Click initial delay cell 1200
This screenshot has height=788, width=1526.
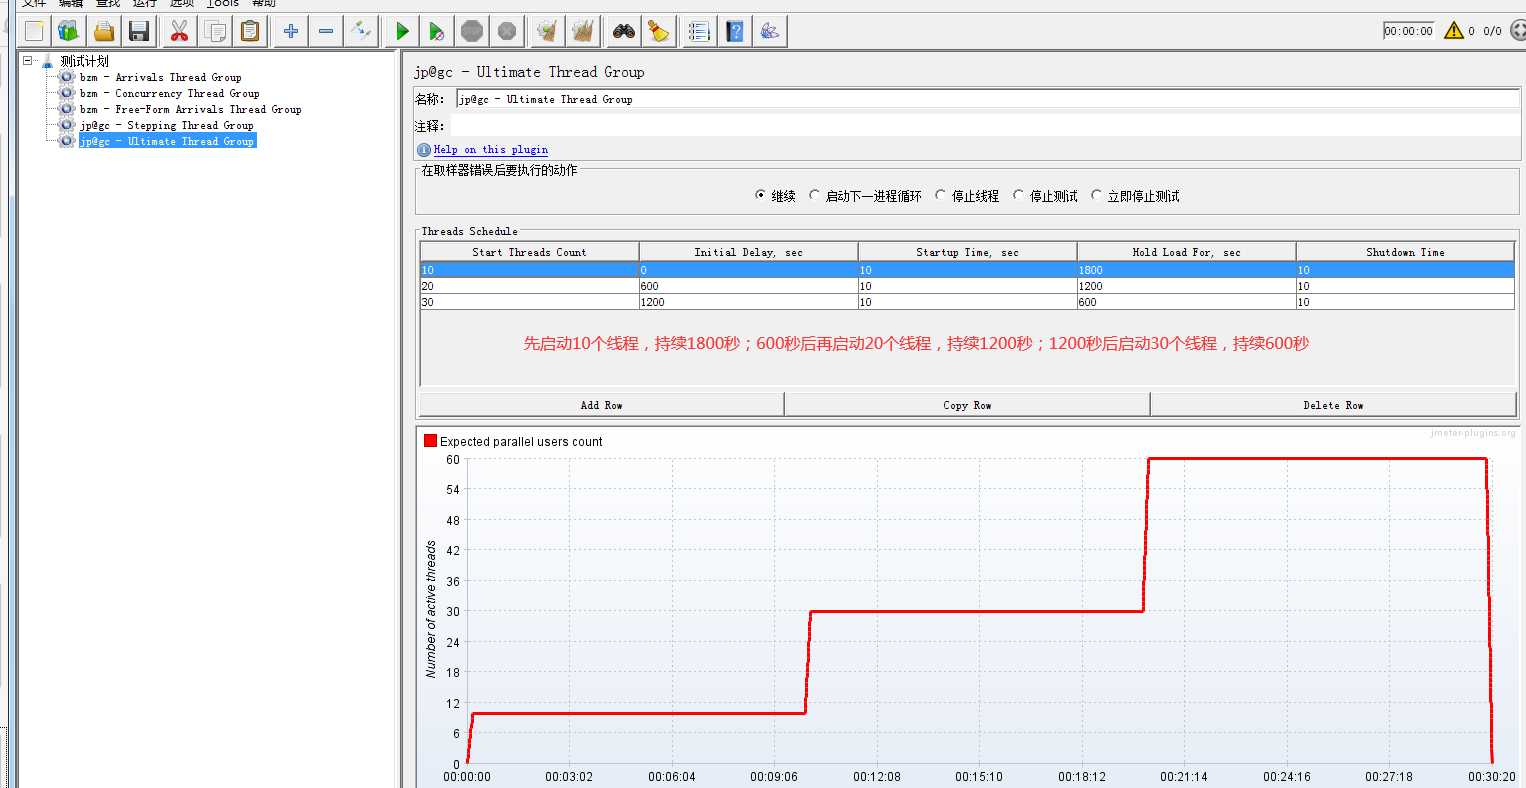coord(748,302)
